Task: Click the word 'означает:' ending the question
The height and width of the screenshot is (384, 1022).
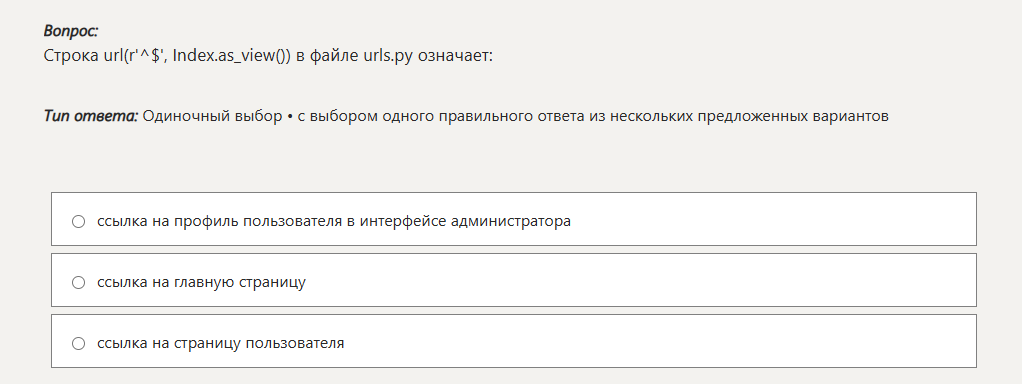Action: 455,56
